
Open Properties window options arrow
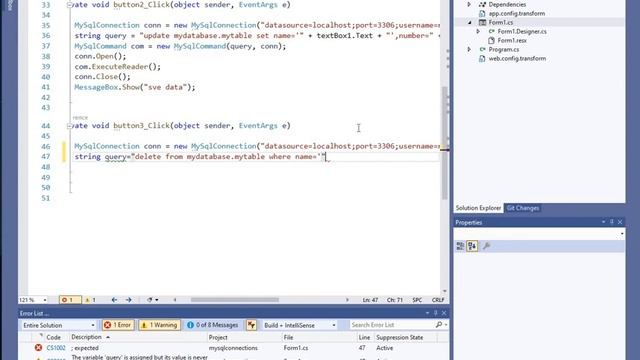tap(603, 222)
